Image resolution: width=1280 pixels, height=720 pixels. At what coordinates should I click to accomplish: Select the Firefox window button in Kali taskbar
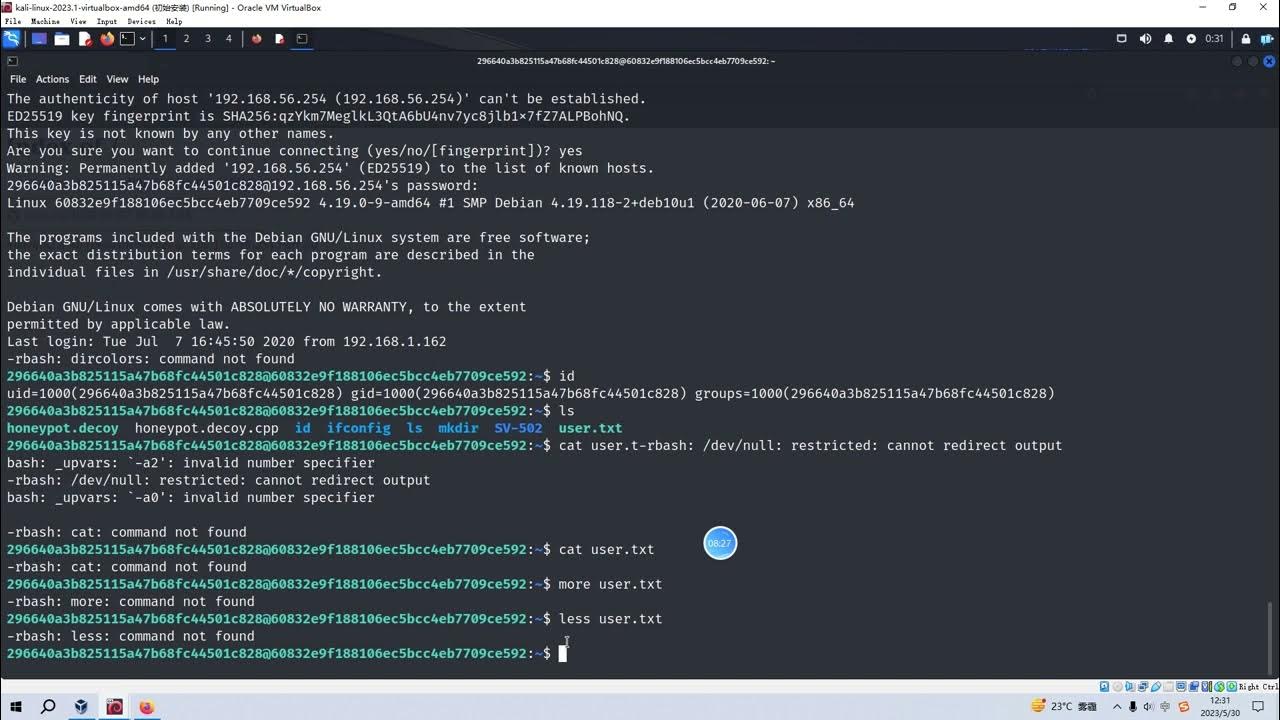(x=257, y=39)
